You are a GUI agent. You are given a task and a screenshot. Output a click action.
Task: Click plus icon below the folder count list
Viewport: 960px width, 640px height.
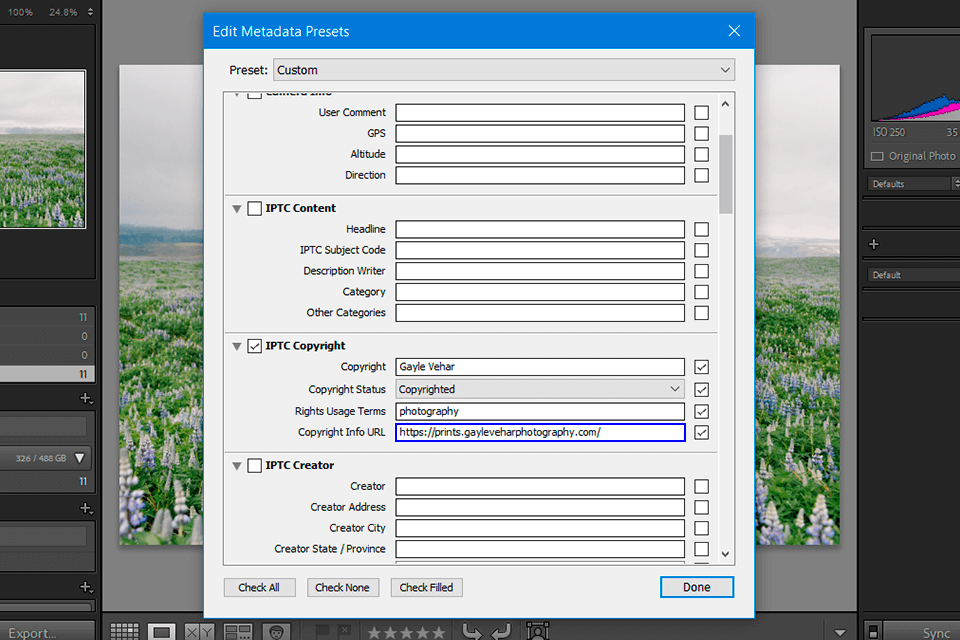click(86, 399)
